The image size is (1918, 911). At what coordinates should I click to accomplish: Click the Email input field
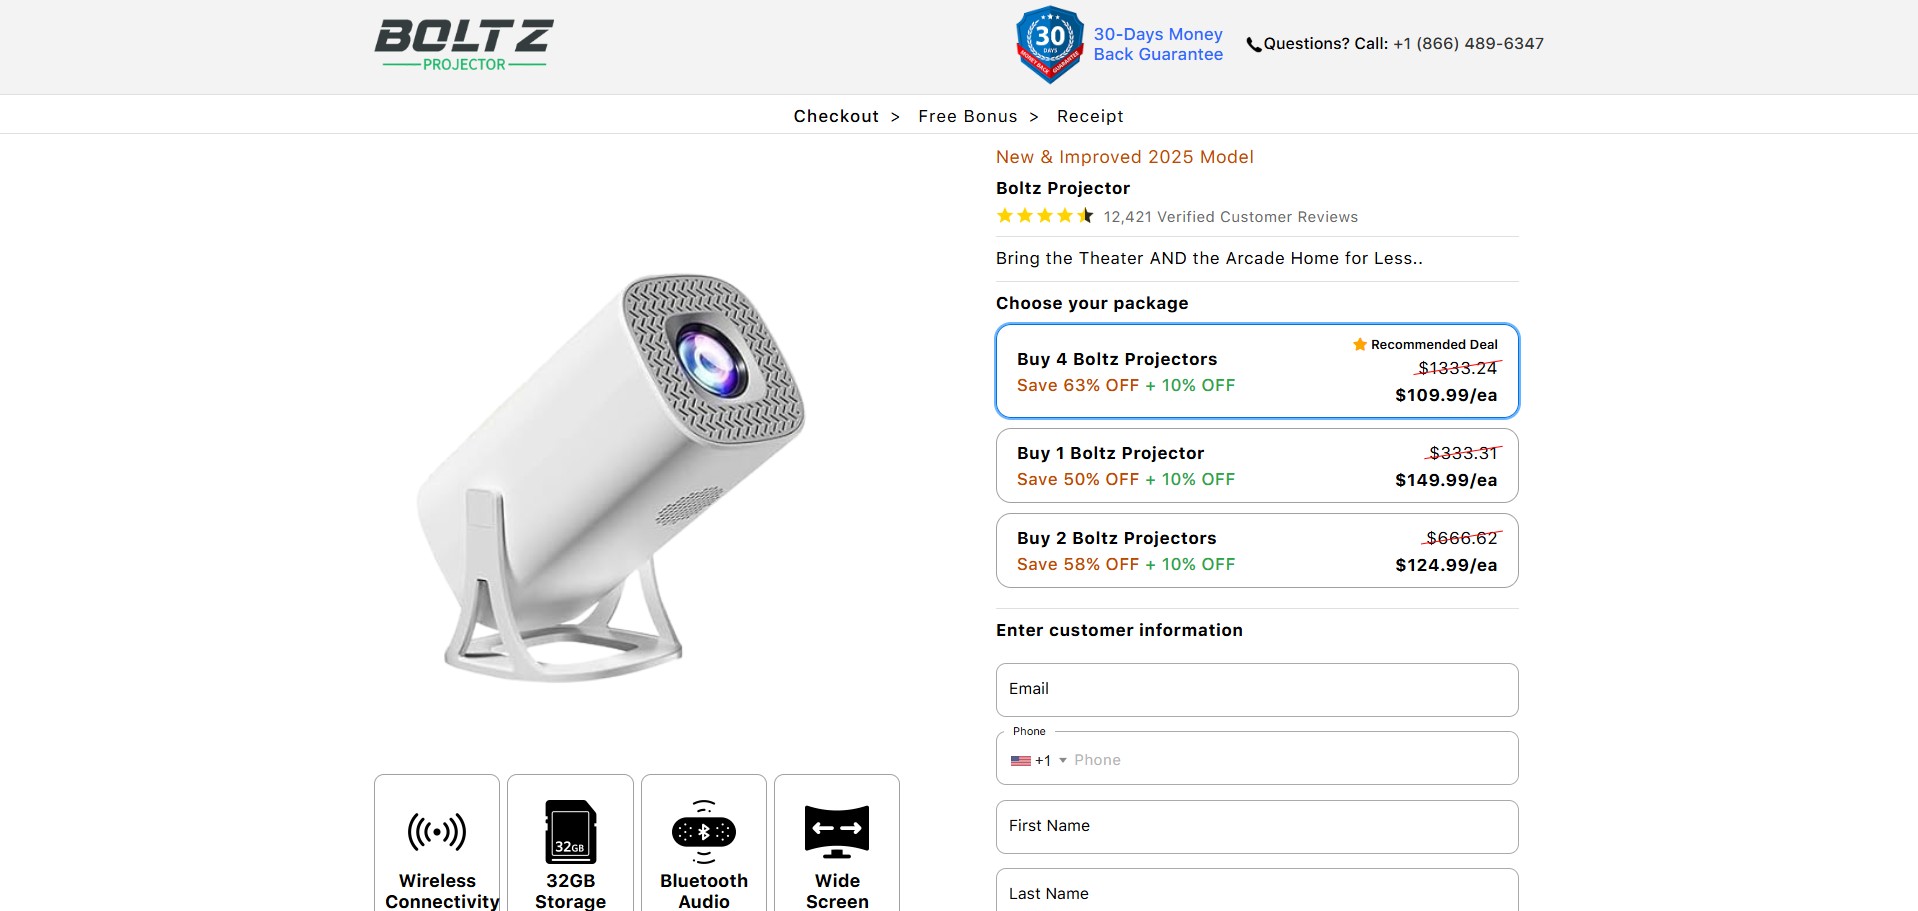coord(1257,690)
